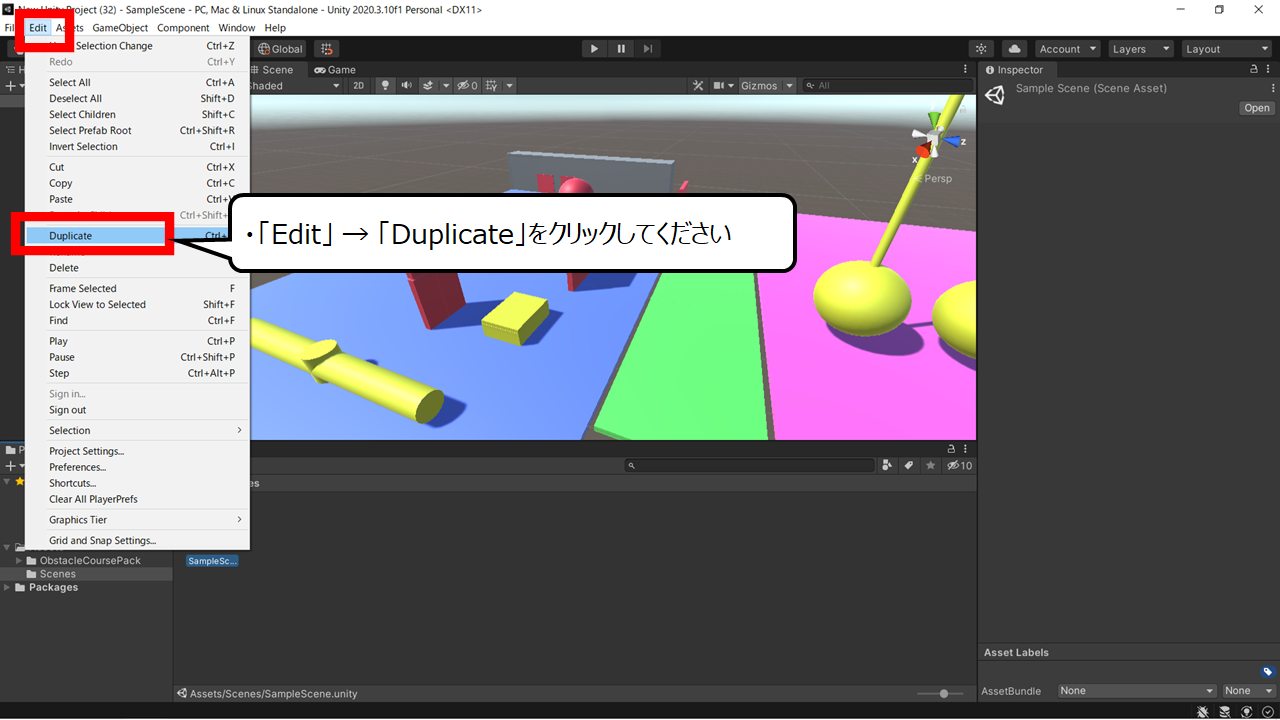1280x720 pixels.
Task: Expand the Graphics Tier submenu
Action: click(x=137, y=520)
